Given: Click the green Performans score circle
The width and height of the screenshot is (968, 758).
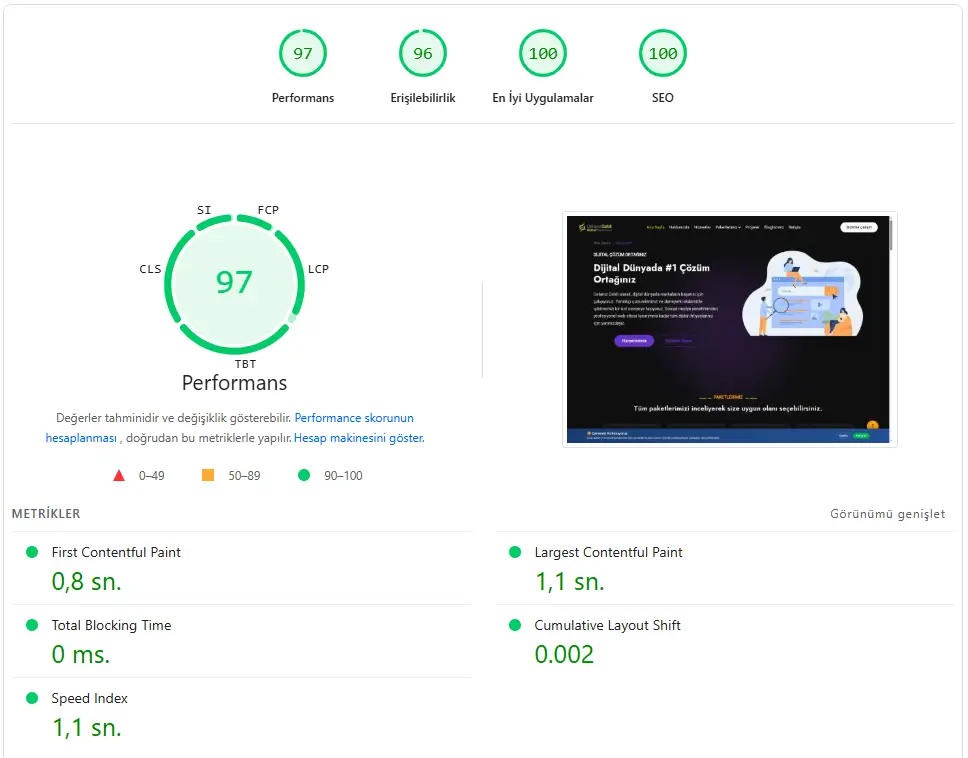Looking at the screenshot, I should (x=302, y=53).
